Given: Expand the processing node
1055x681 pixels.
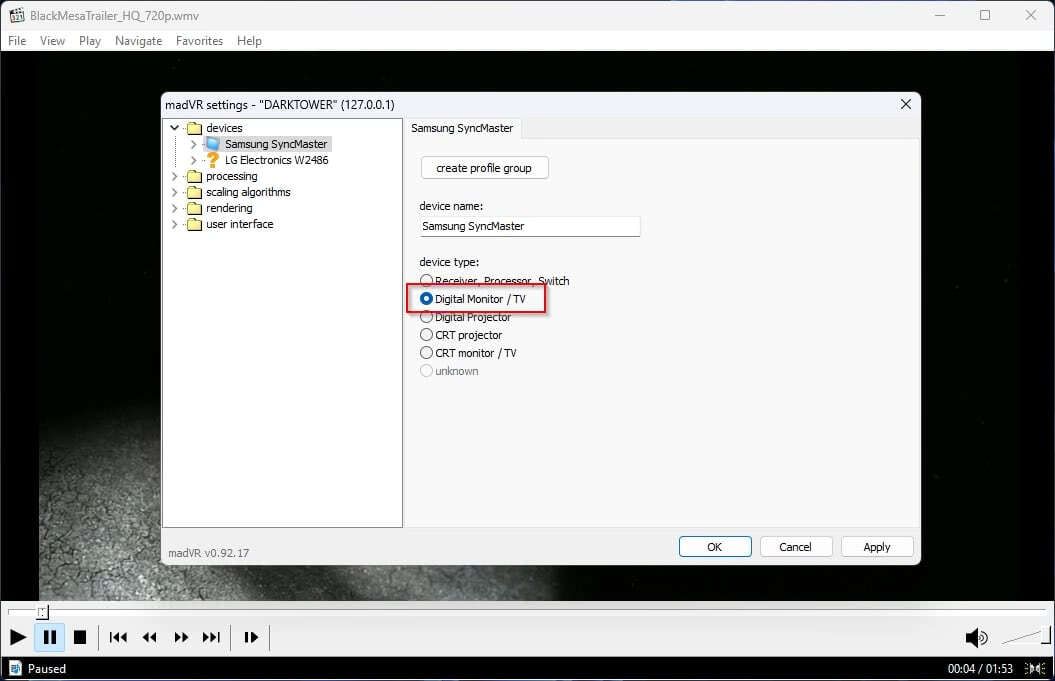Looking at the screenshot, I should 175,176.
